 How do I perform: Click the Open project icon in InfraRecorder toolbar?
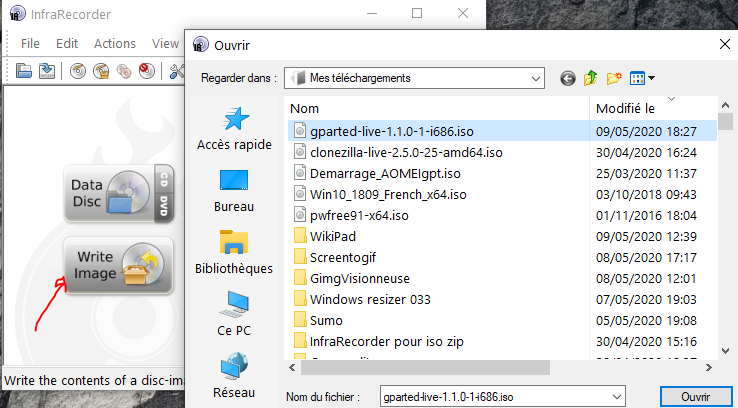click(24, 71)
